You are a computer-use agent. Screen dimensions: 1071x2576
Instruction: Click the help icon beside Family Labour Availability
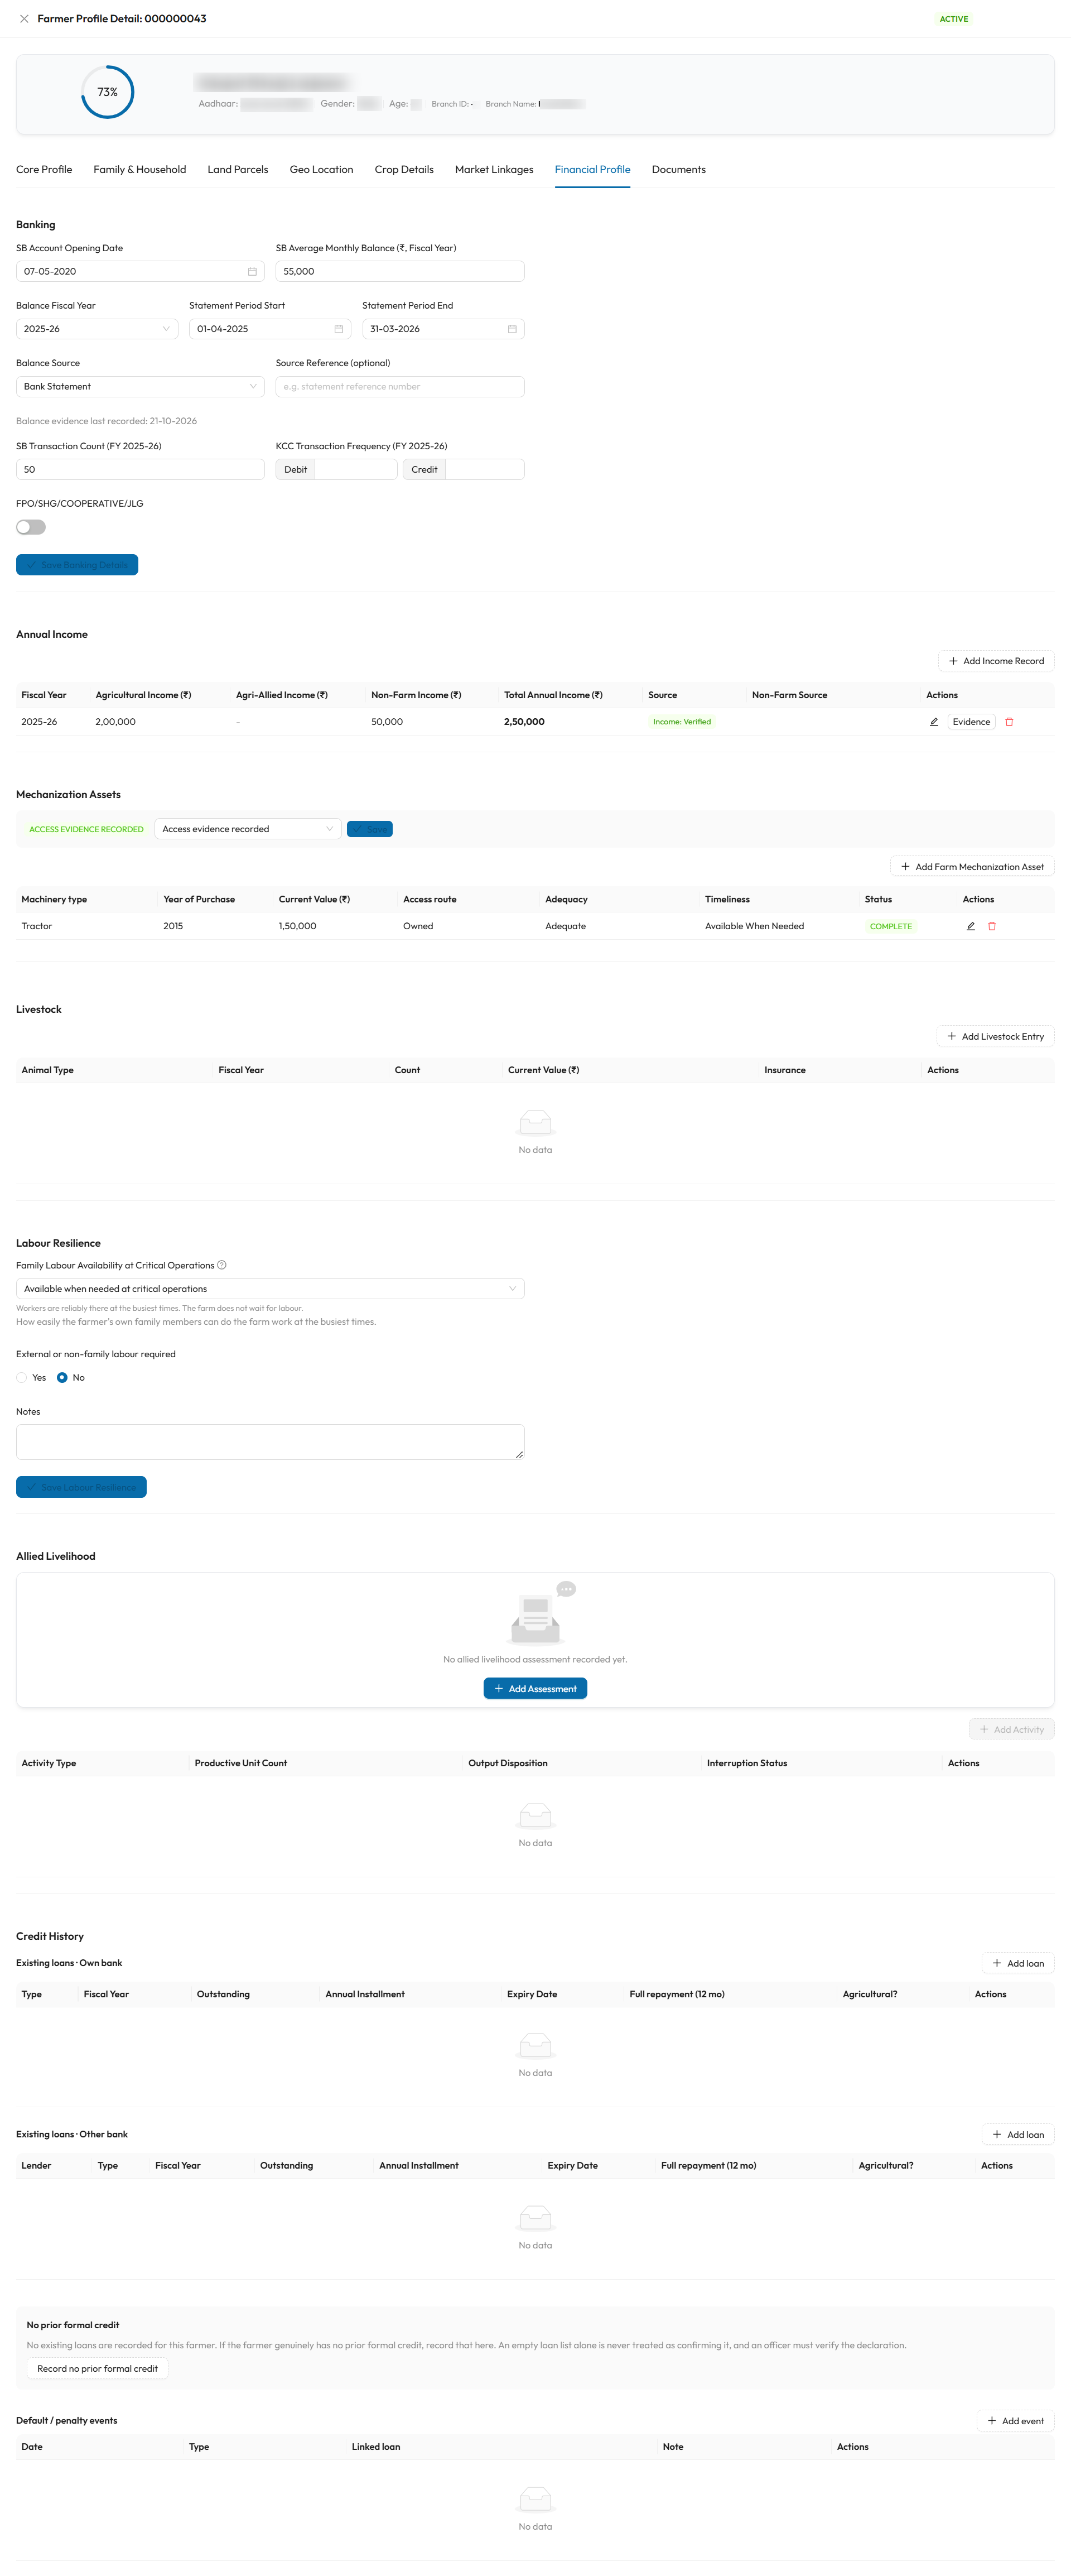tap(222, 1265)
